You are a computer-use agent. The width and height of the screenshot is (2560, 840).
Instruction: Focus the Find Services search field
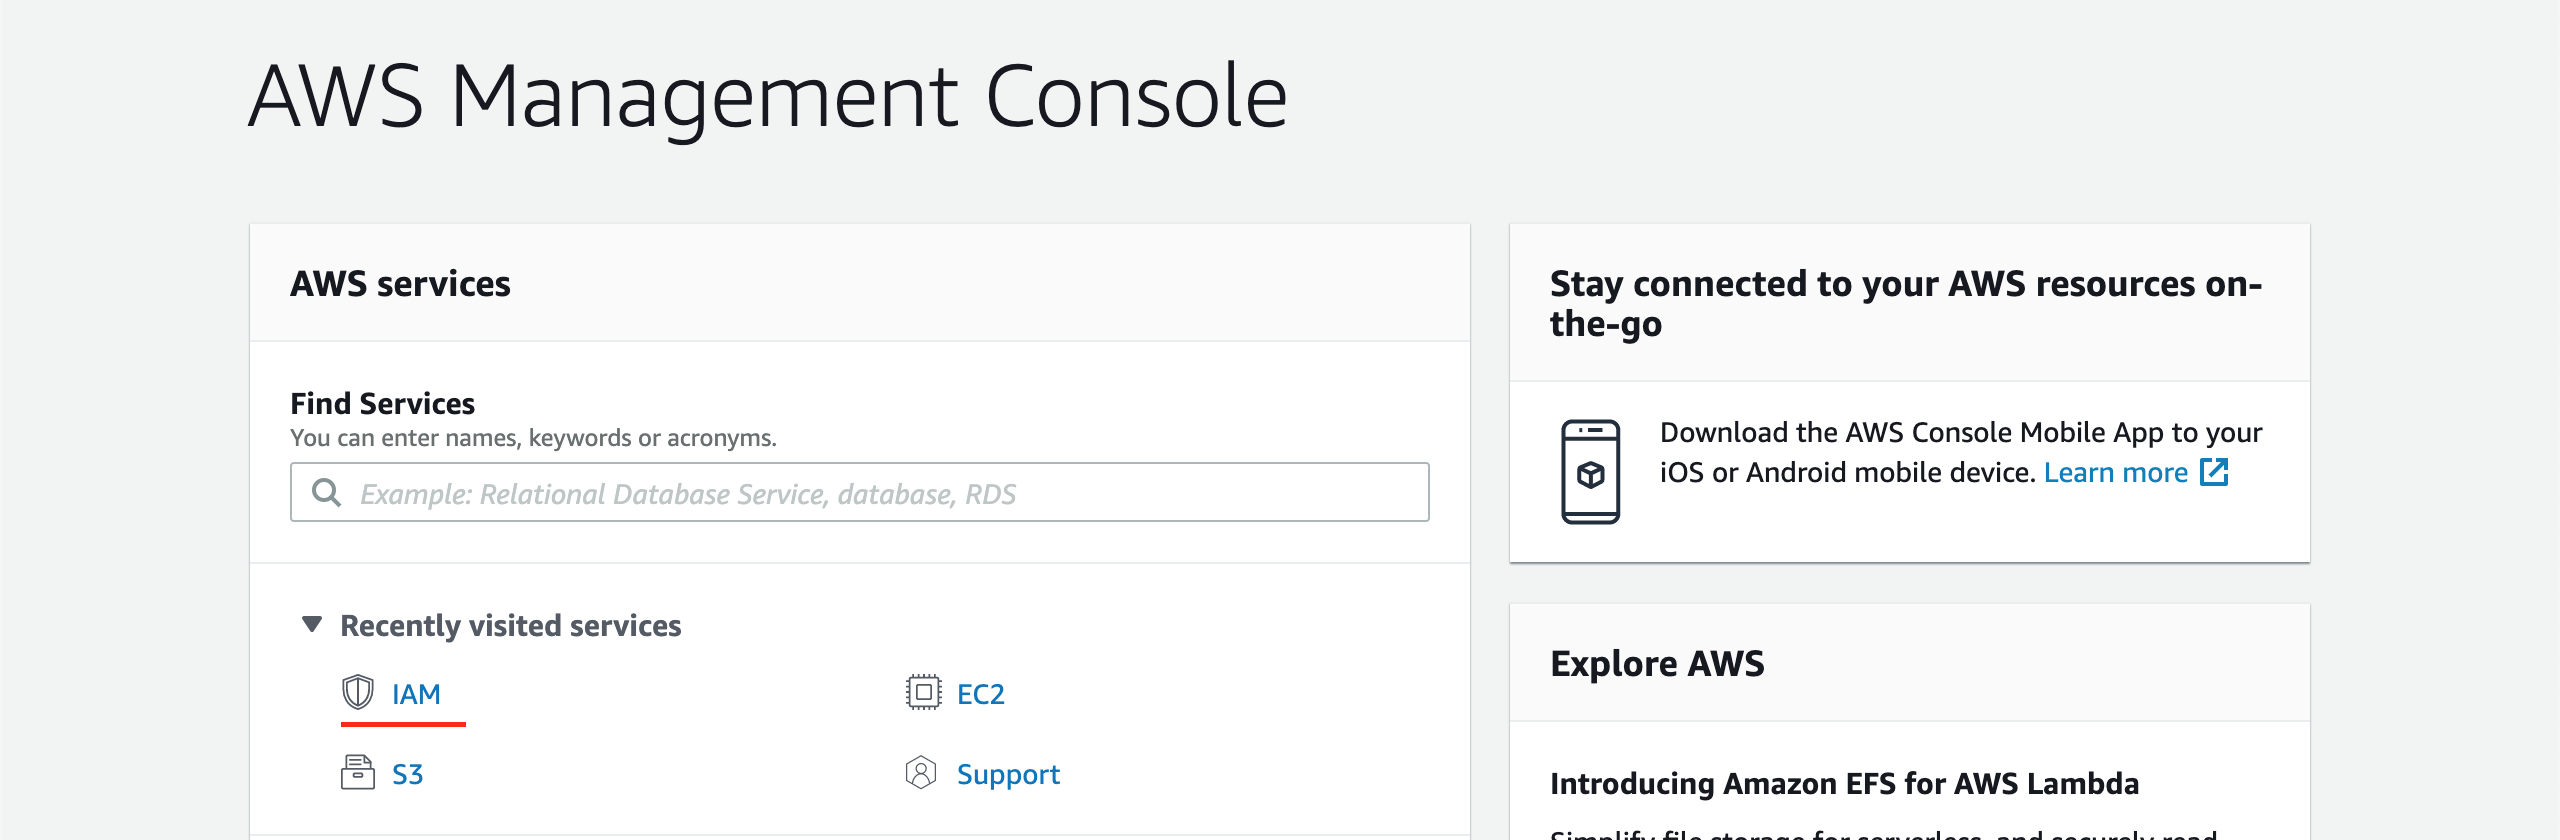click(860, 492)
